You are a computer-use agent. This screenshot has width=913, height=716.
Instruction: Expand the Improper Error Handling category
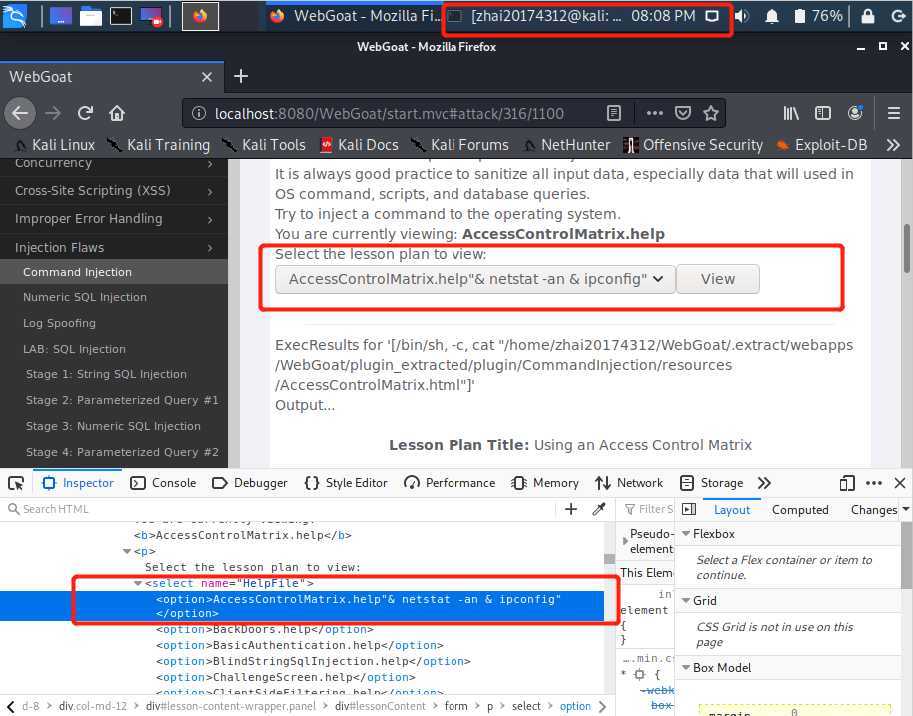pyautogui.click(x=114, y=219)
